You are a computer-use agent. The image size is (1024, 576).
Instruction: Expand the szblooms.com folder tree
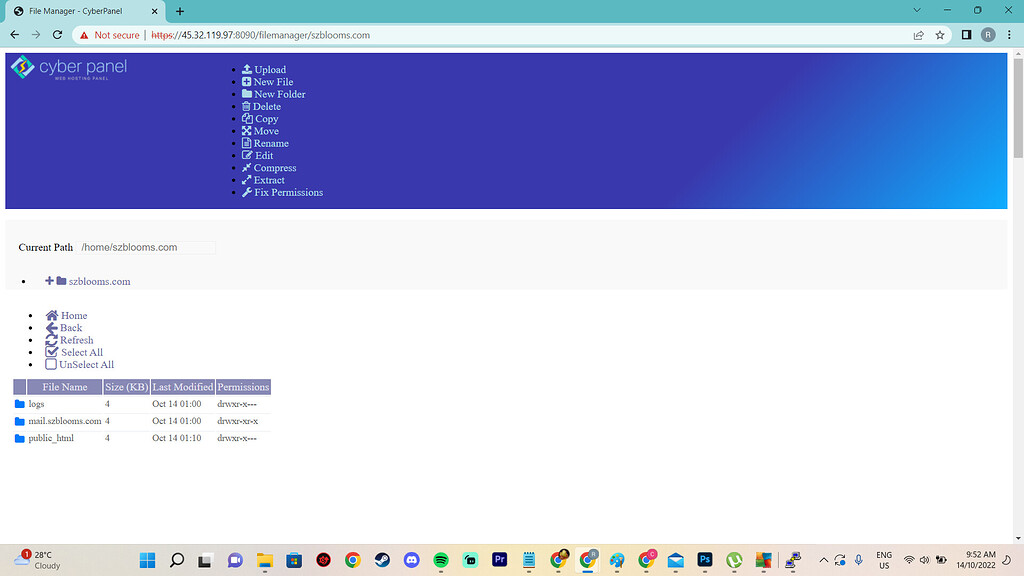coord(48,281)
